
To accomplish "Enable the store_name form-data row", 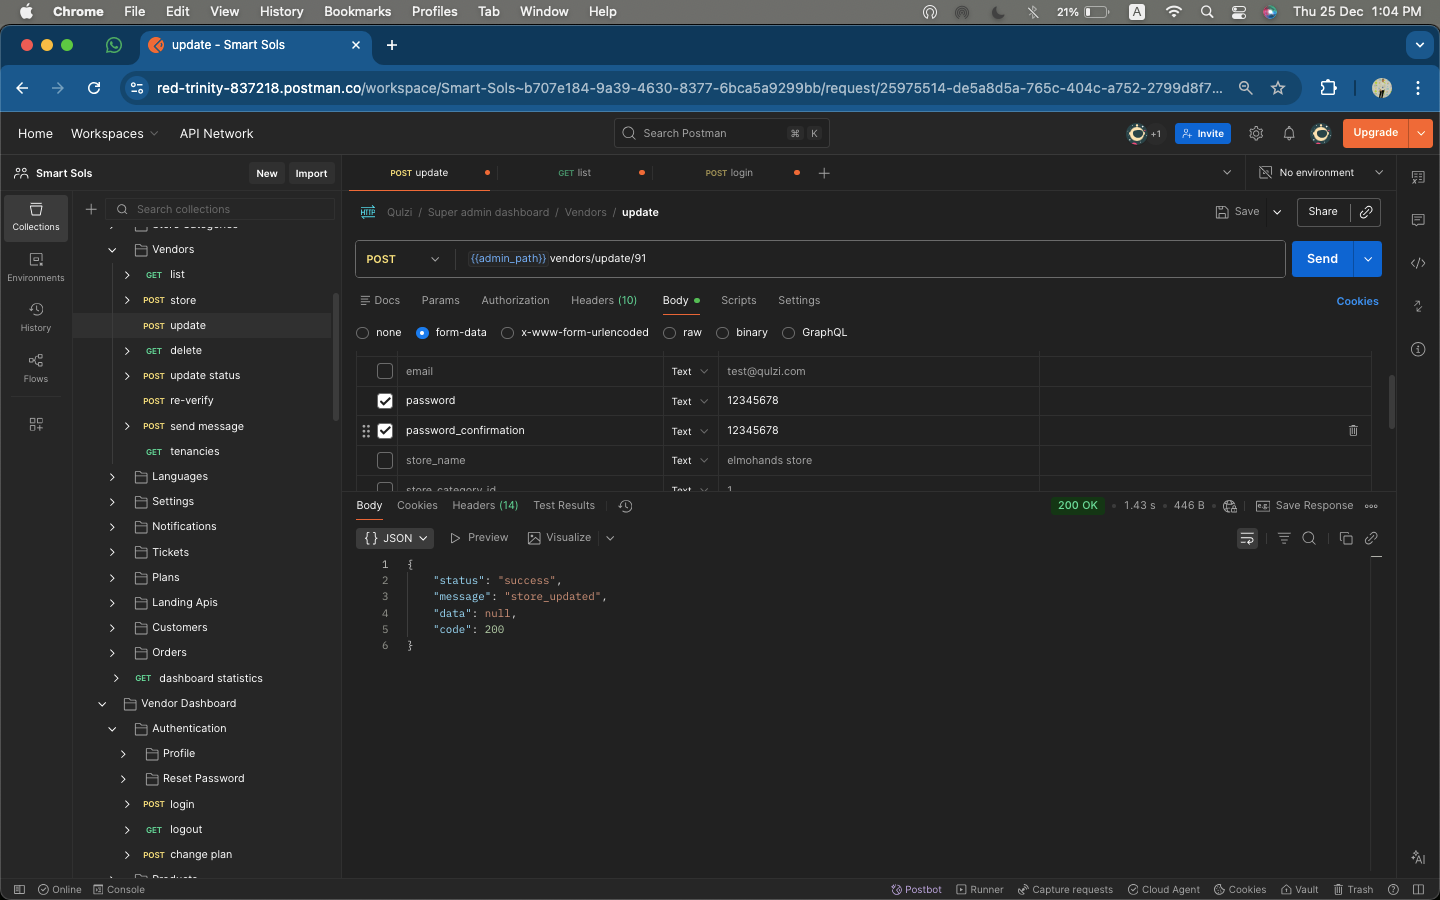I will tap(385, 461).
